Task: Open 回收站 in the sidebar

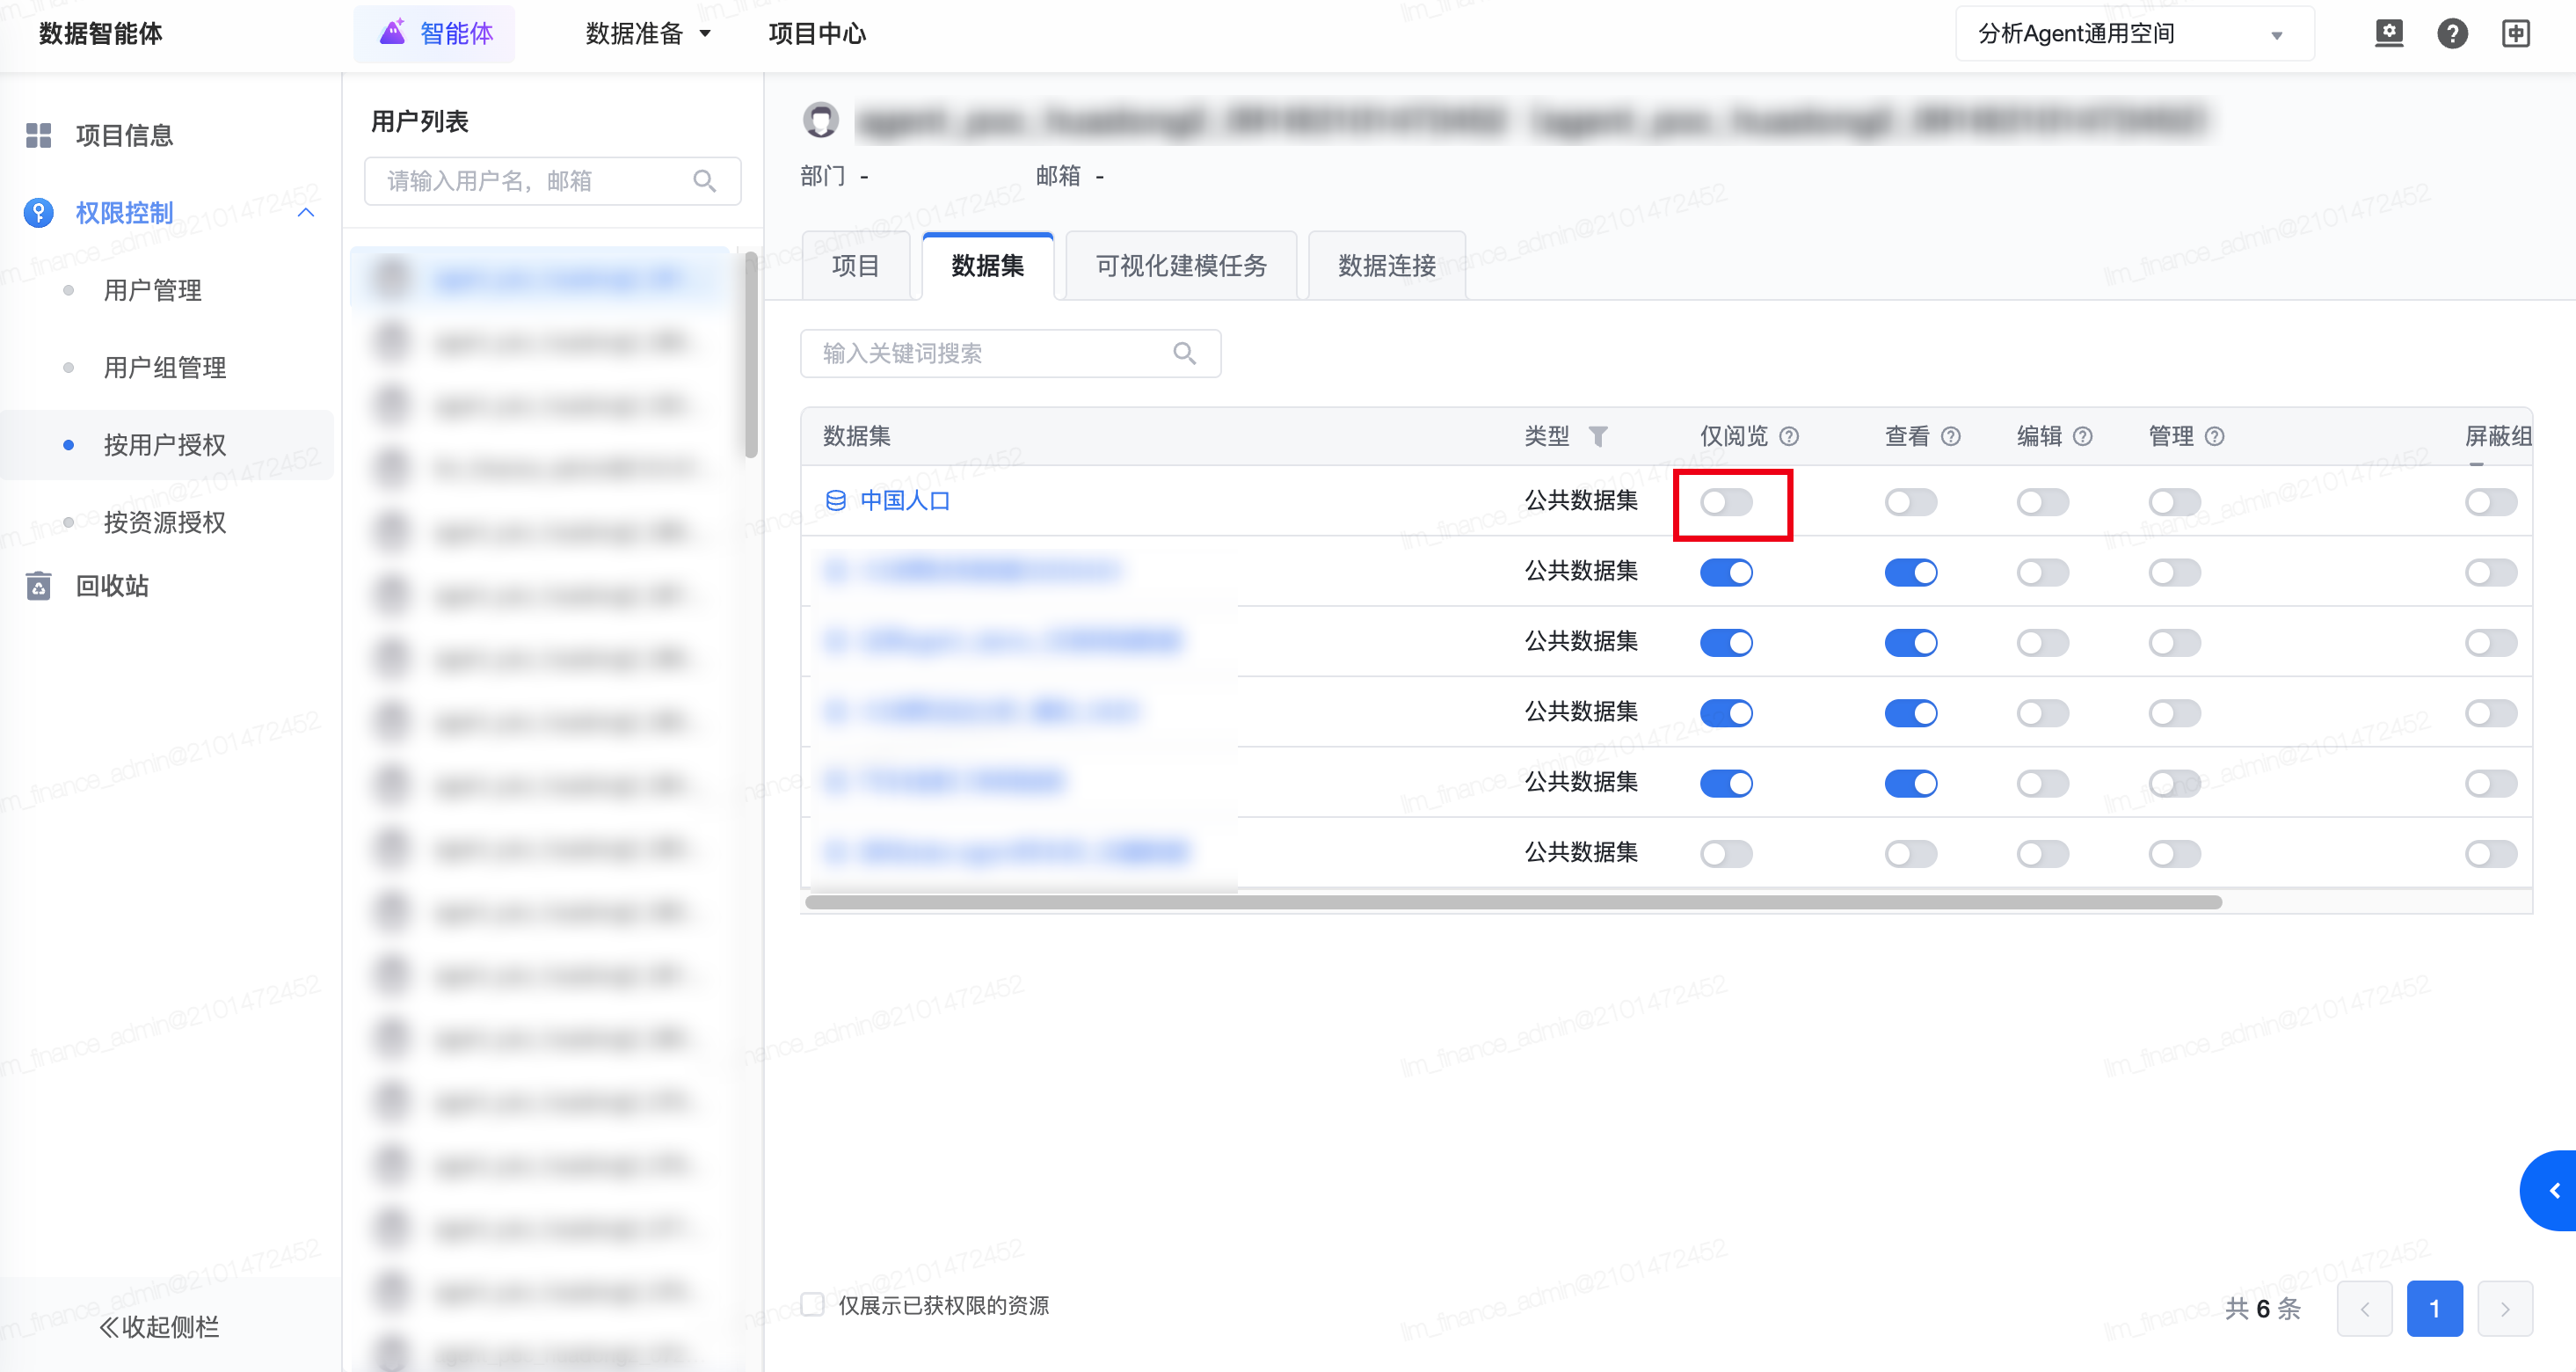Action: pyautogui.click(x=112, y=585)
